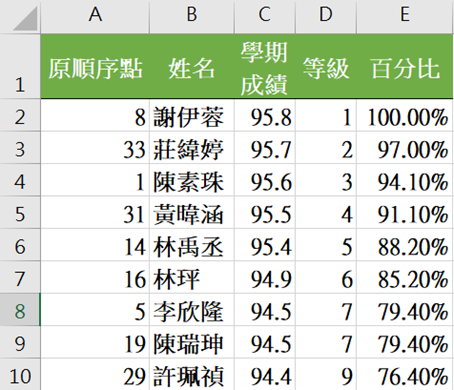Click header cell 姓名

click(192, 66)
